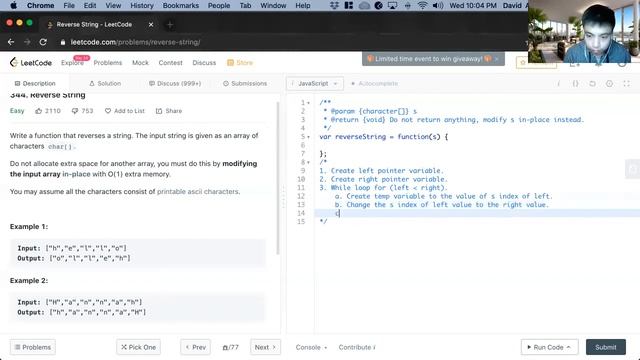Collapse code fold arrow at line 8
640x360 pixels.
tap(309, 162)
